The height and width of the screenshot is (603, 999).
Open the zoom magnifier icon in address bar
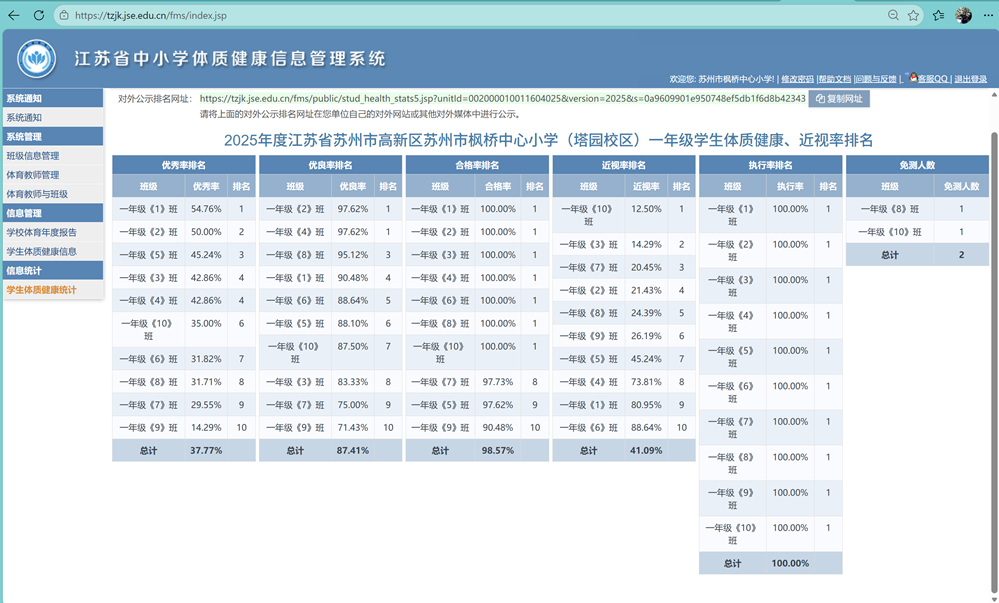(893, 15)
